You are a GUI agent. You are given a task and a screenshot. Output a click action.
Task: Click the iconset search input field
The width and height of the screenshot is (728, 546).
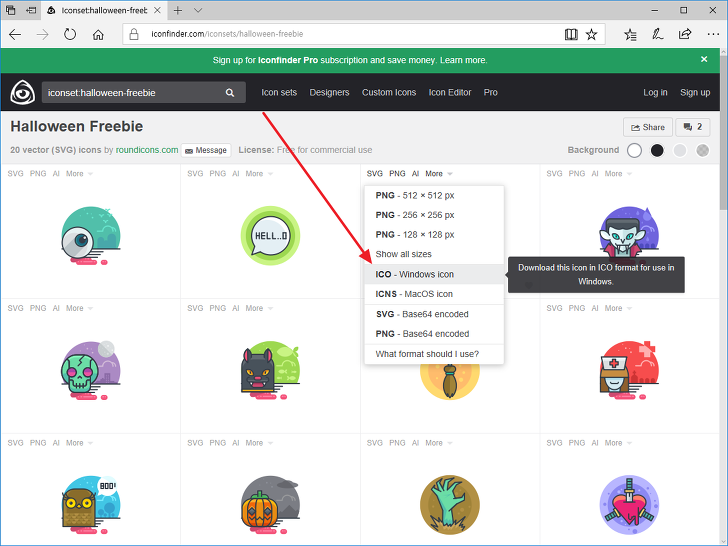132,92
